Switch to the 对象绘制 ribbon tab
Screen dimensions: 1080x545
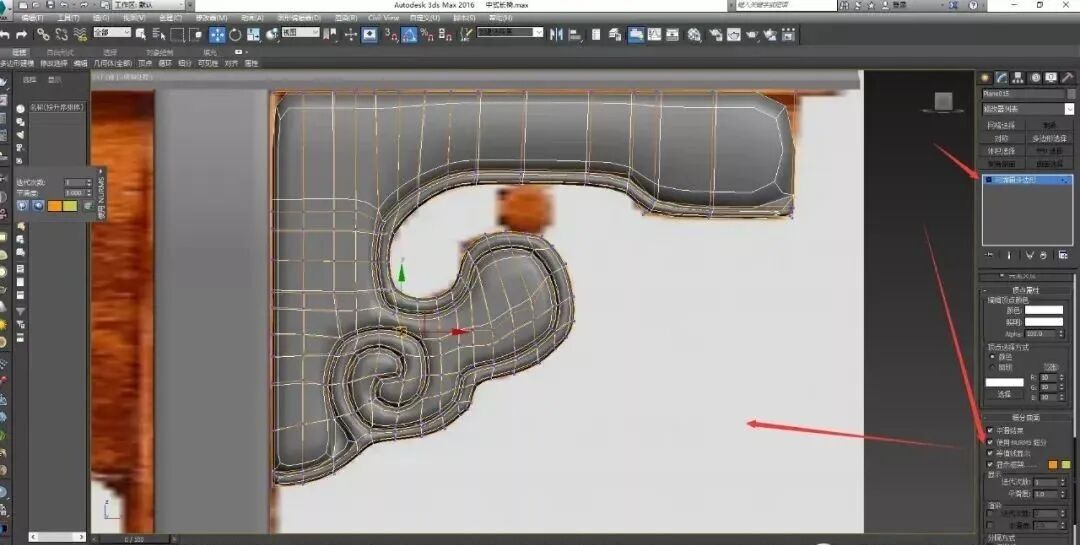pos(160,52)
